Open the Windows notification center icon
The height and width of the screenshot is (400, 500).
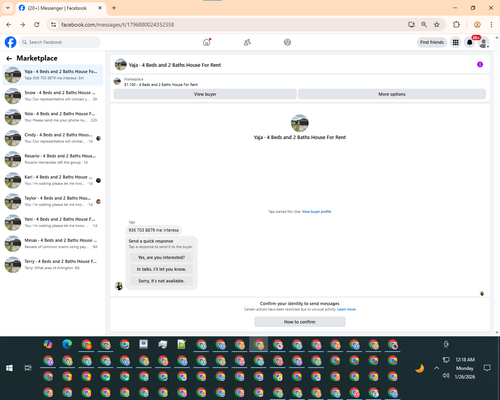(487, 368)
